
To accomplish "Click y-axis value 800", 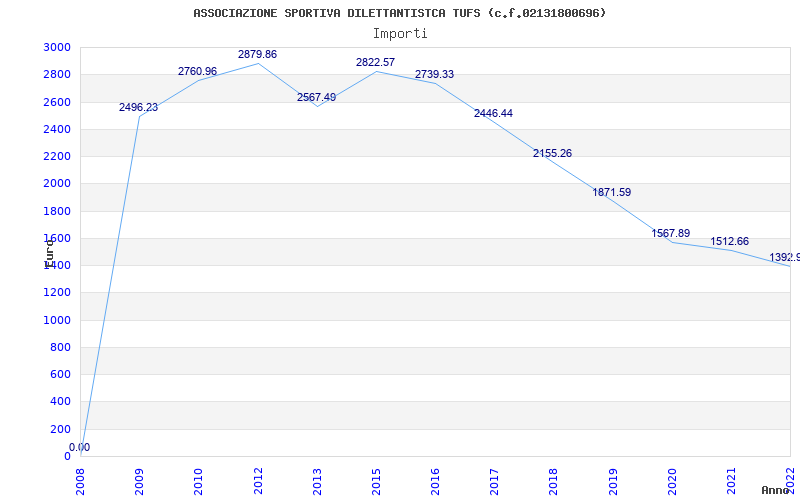I will [x=61, y=347].
